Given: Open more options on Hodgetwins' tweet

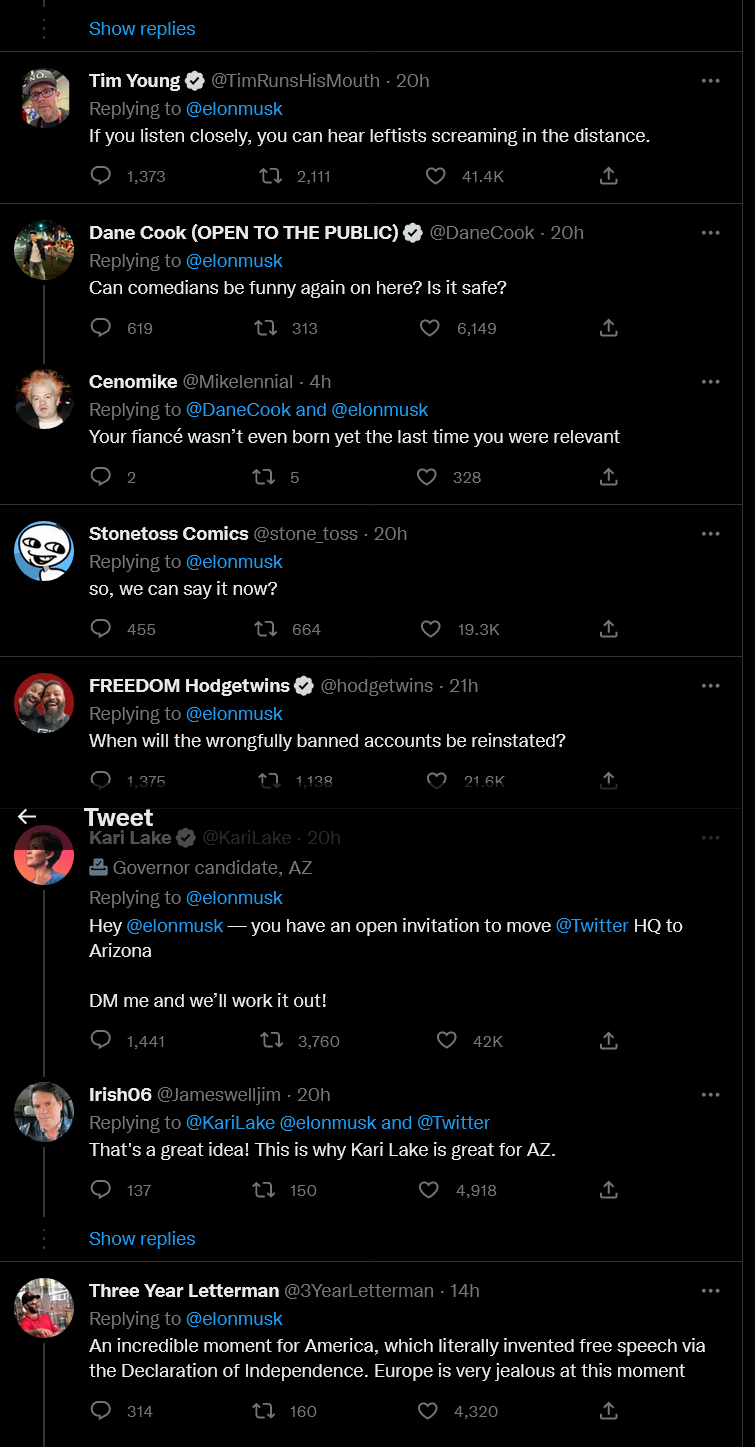Looking at the screenshot, I should (x=710, y=685).
